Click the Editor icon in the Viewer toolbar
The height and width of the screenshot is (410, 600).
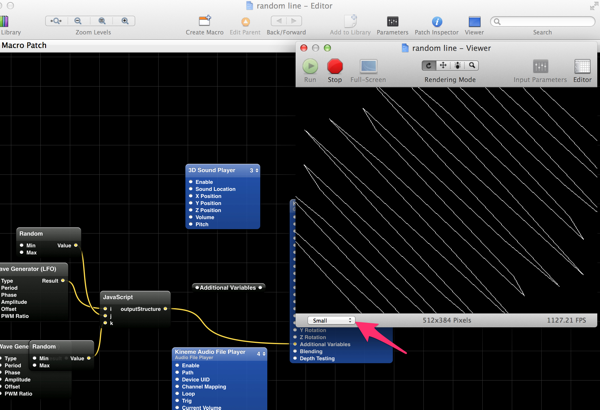(x=582, y=67)
